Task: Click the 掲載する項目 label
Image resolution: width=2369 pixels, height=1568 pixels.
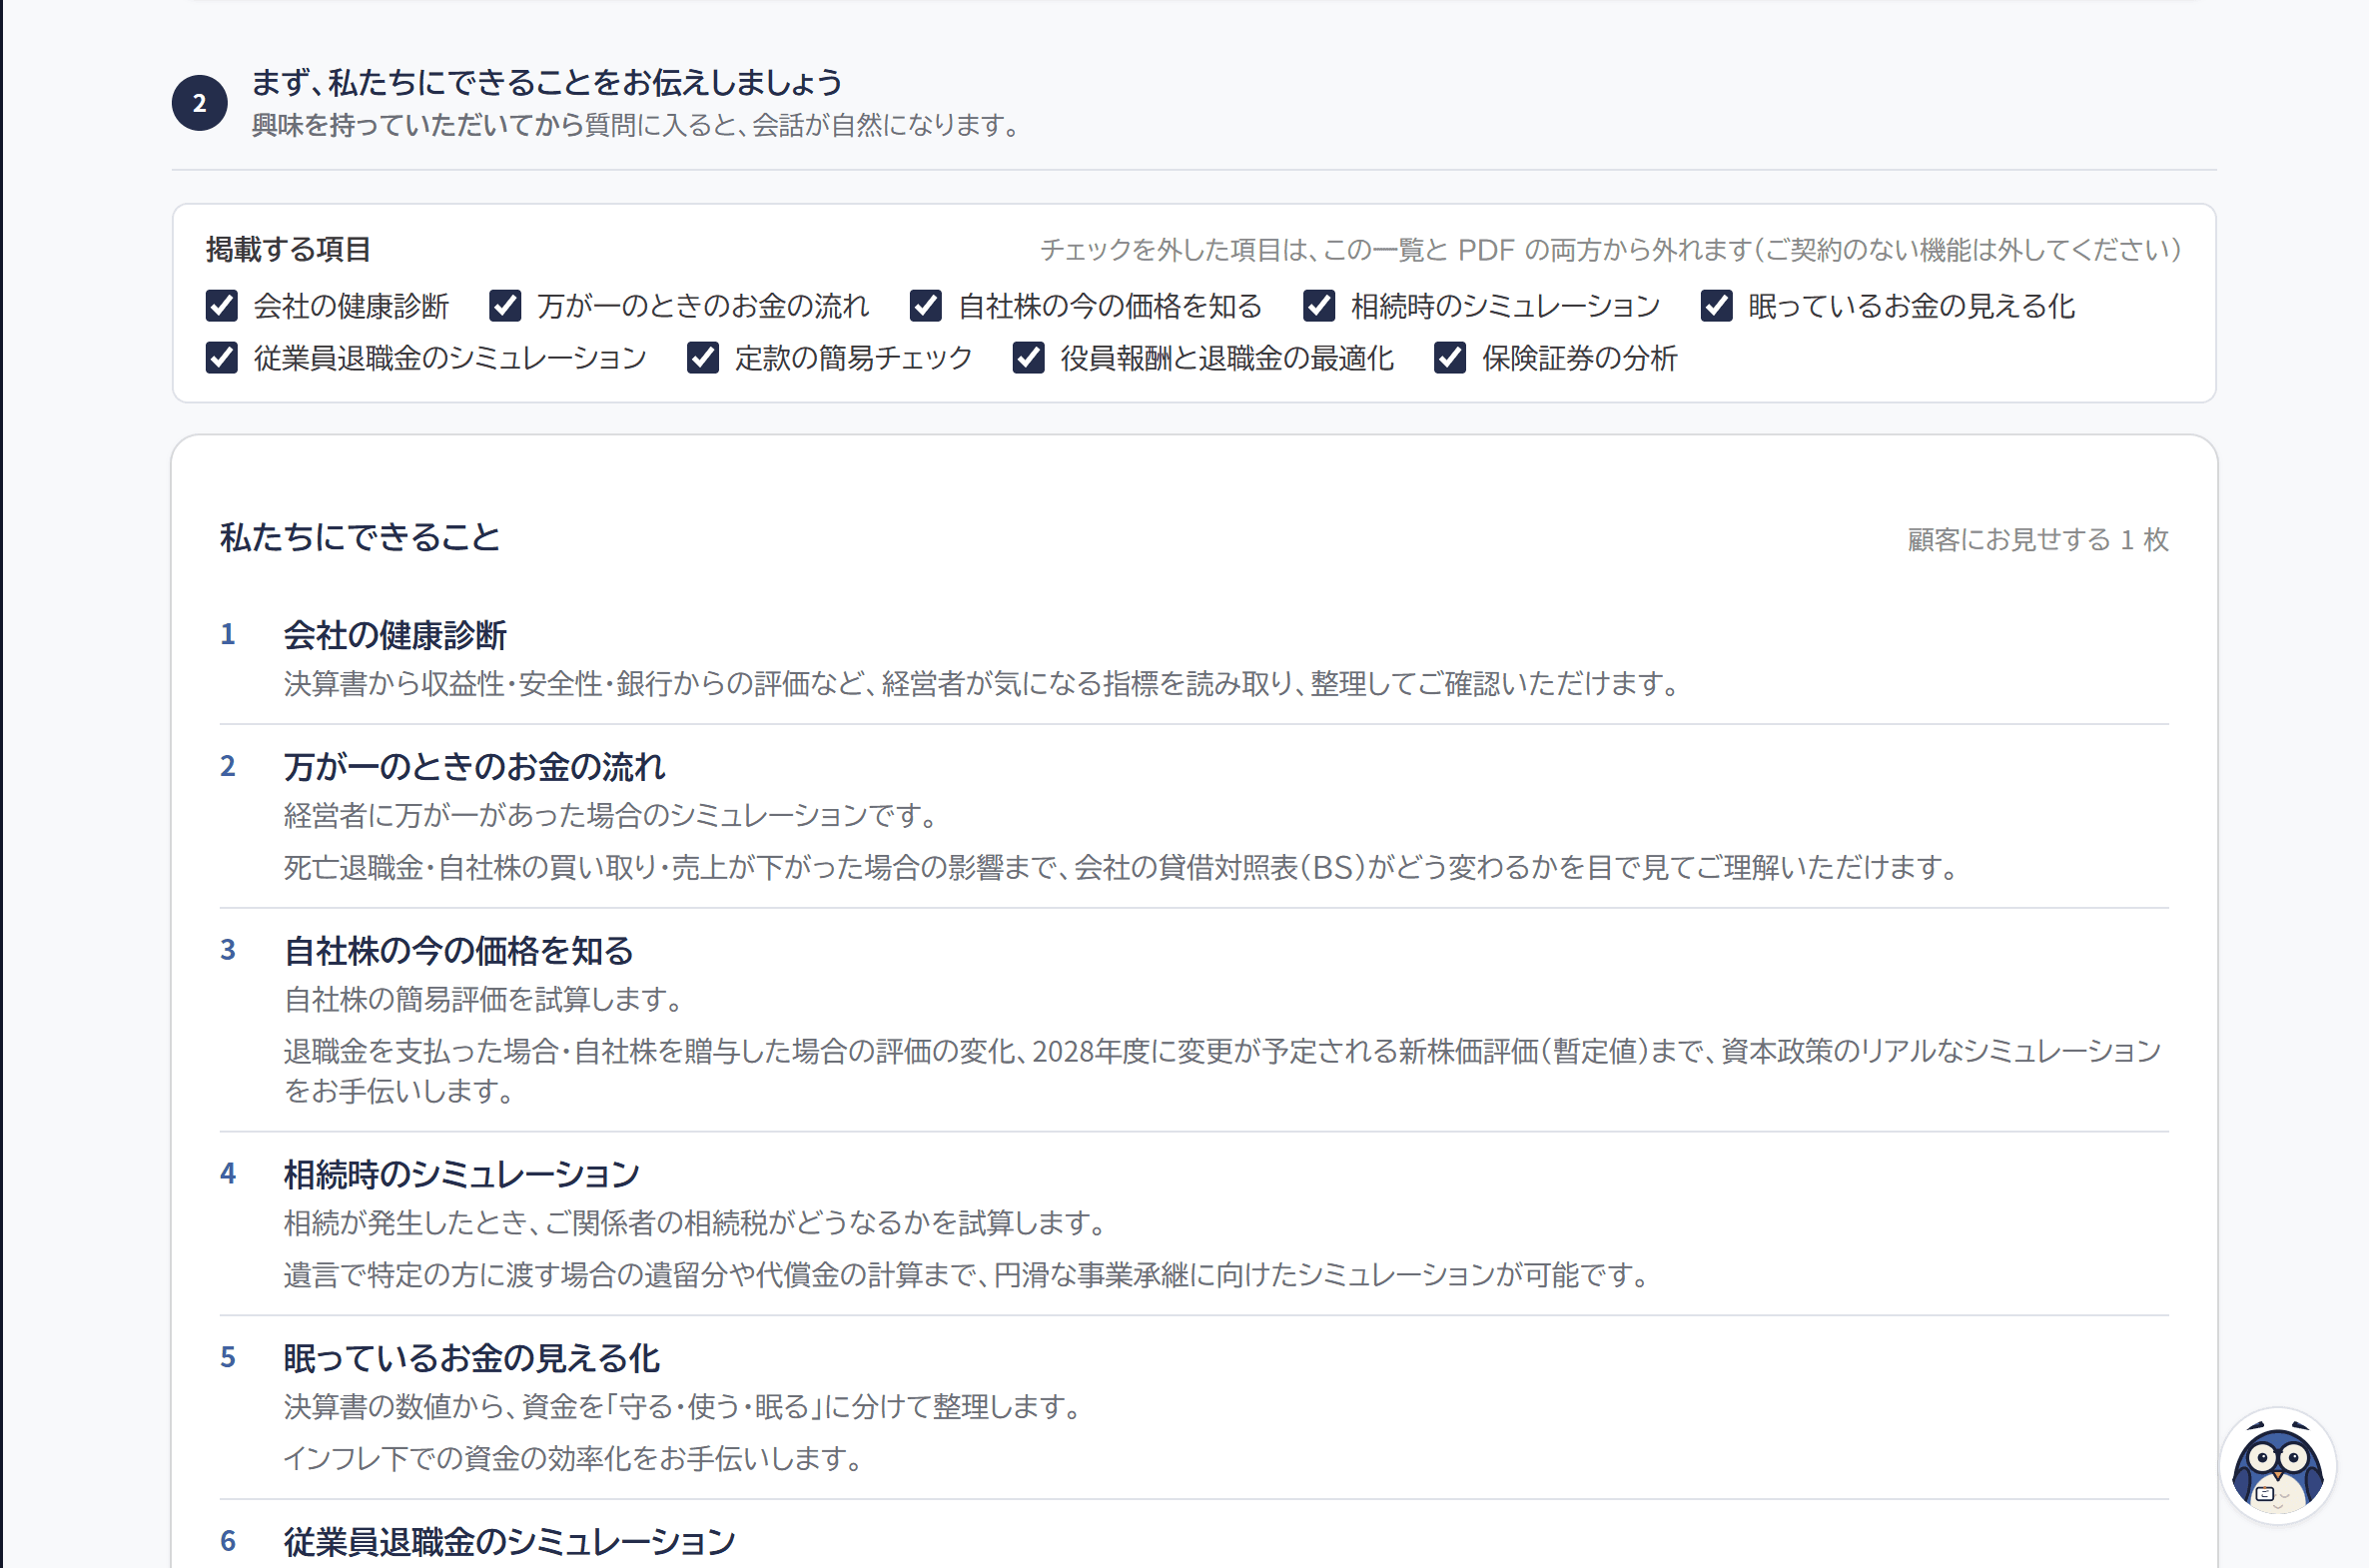Action: pos(288,249)
